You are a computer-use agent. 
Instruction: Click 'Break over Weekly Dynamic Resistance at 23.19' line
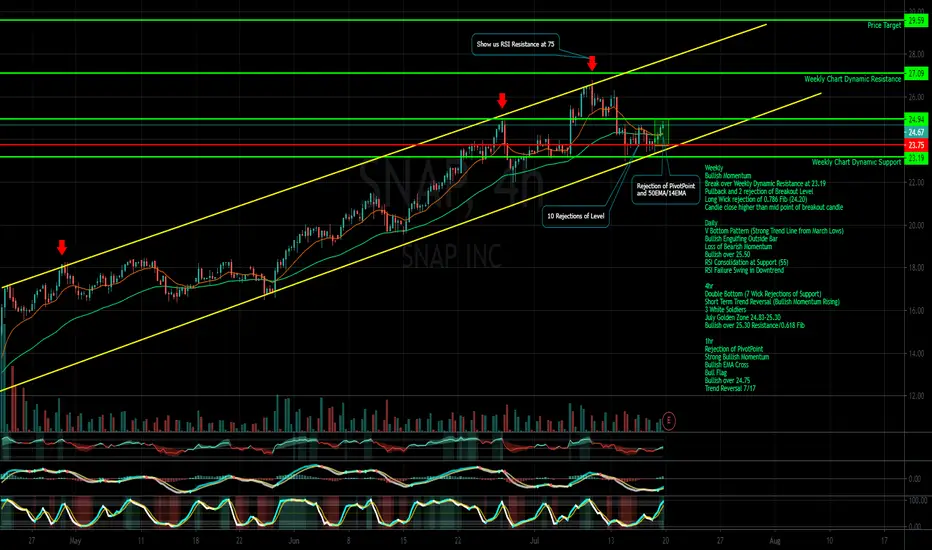click(765, 184)
